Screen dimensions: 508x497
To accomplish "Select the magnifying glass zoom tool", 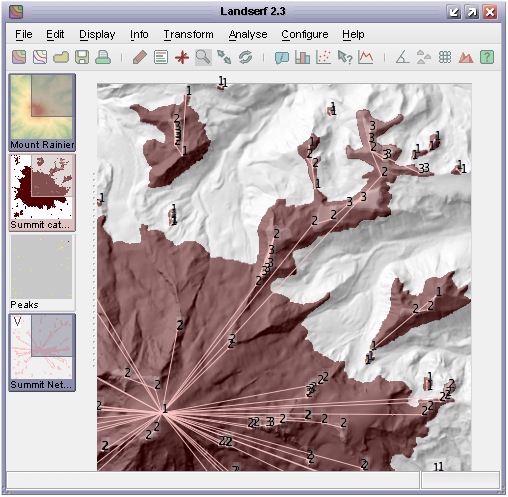I will [203, 57].
